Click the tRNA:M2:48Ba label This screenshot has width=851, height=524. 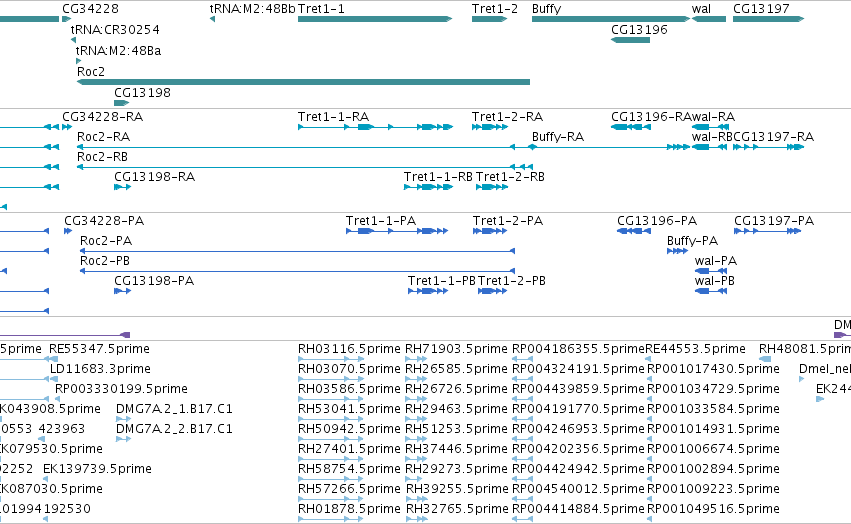pyautogui.click(x=118, y=50)
